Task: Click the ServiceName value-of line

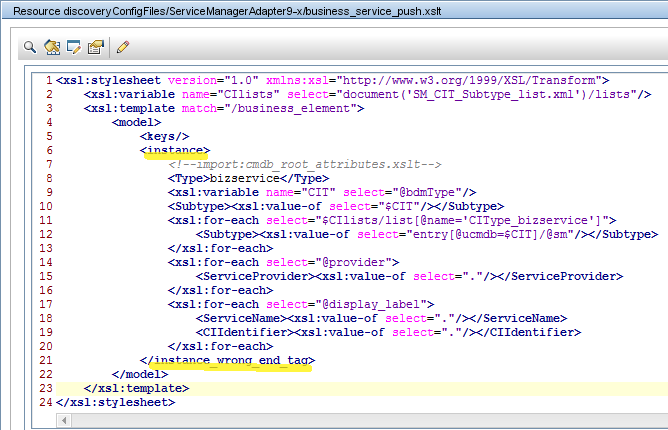Action: pyautogui.click(x=381, y=319)
